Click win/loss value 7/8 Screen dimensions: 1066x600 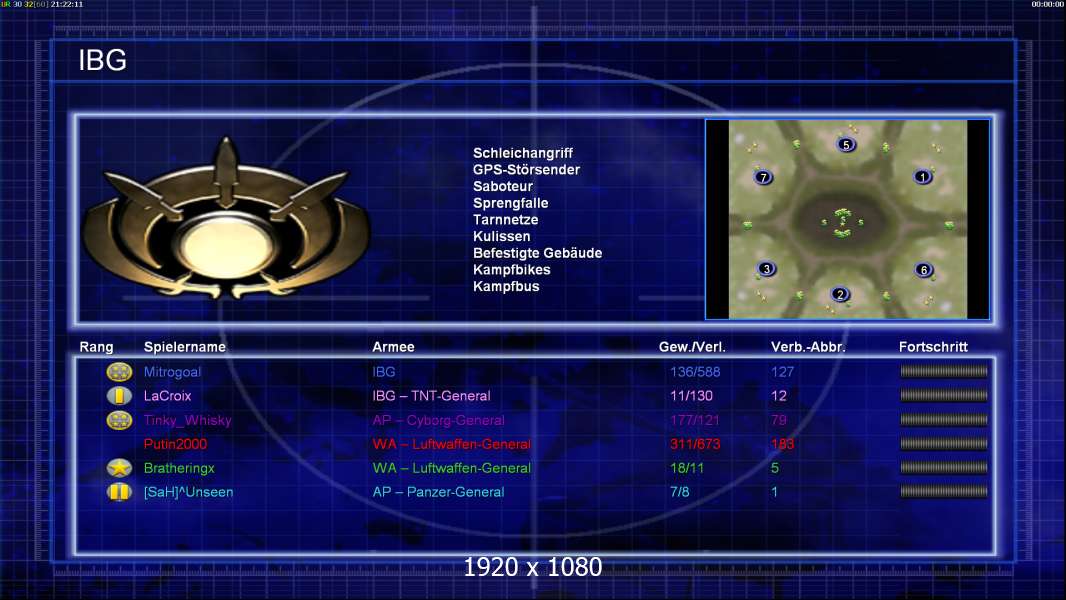click(679, 492)
